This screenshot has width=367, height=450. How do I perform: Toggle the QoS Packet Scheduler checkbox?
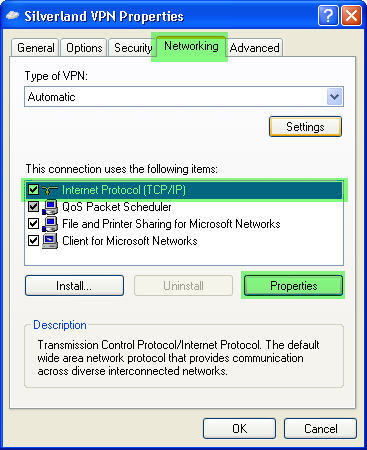(33, 207)
